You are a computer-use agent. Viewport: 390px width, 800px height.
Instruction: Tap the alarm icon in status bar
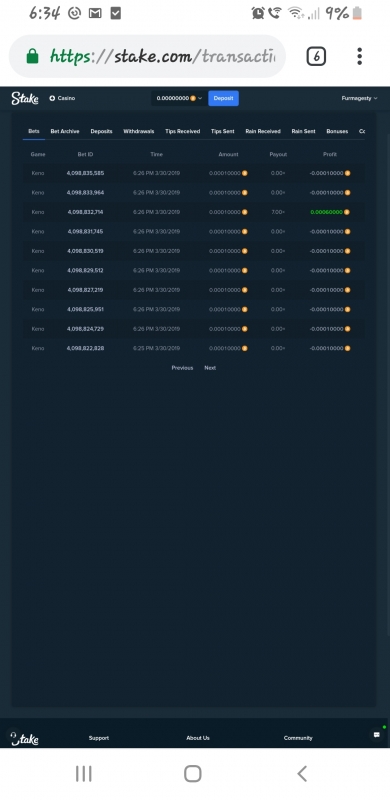258,13
